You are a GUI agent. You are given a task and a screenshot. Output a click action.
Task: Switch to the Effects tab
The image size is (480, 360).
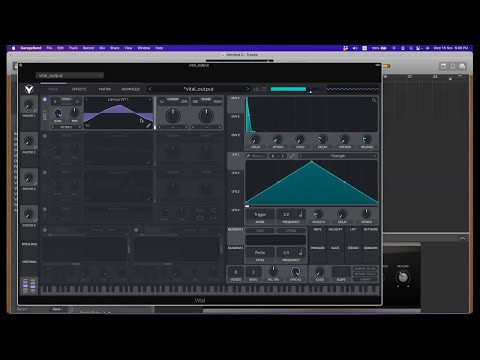(79, 89)
